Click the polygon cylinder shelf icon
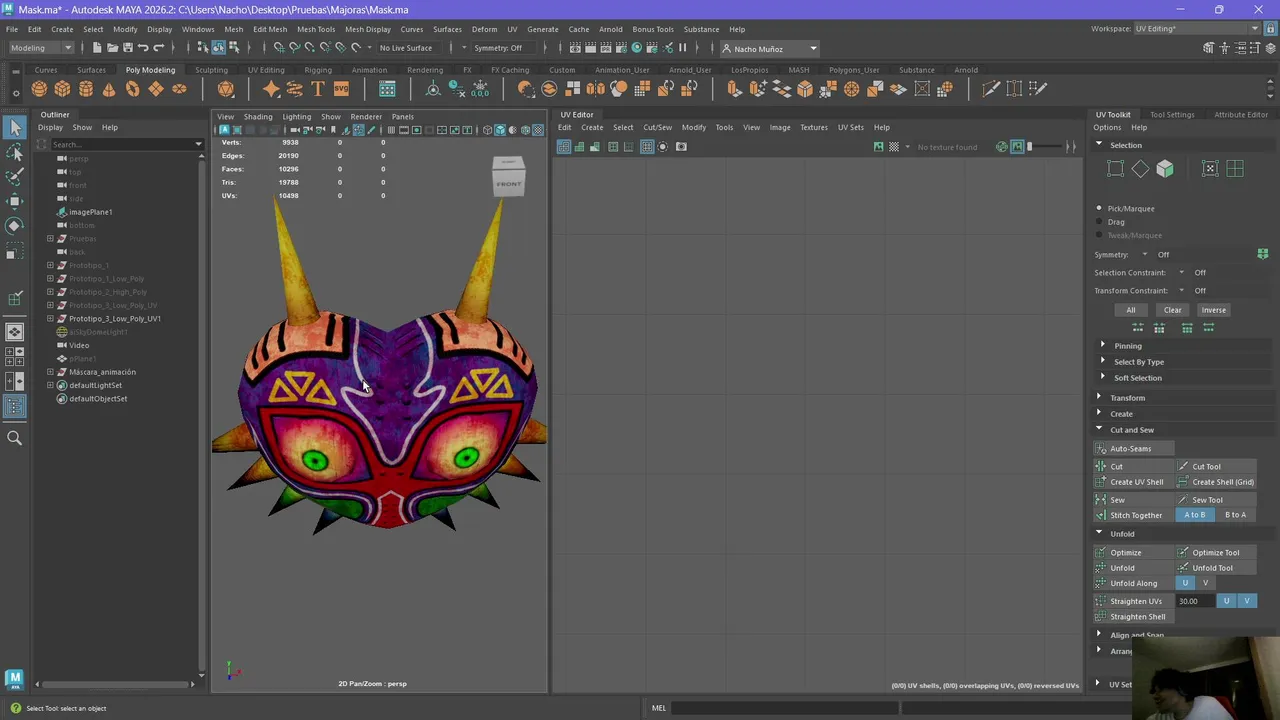Screen dimensions: 1280x720 tap(86, 89)
